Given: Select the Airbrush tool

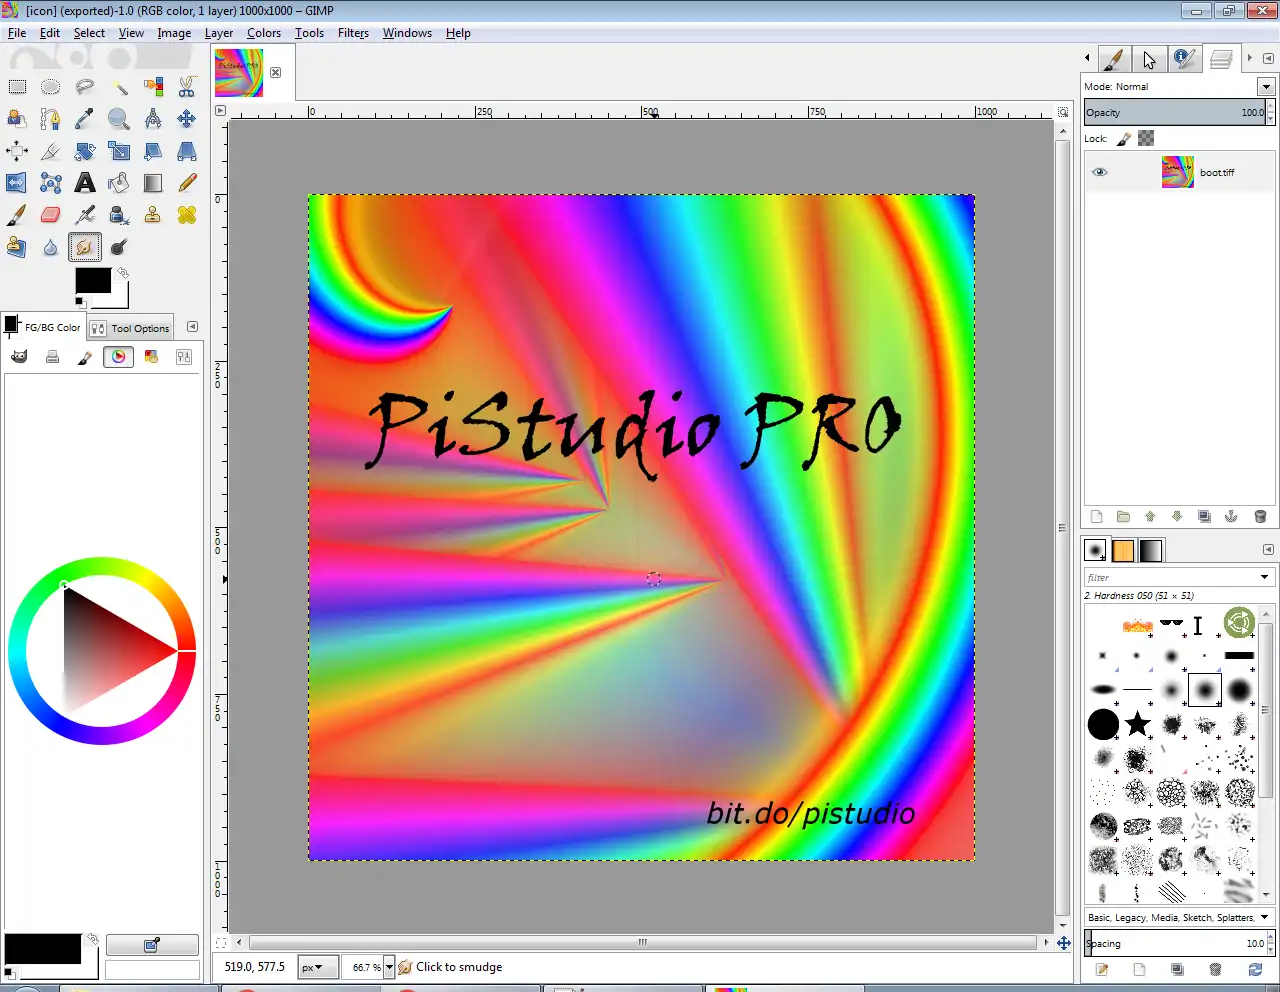Looking at the screenshot, I should click(x=85, y=215).
